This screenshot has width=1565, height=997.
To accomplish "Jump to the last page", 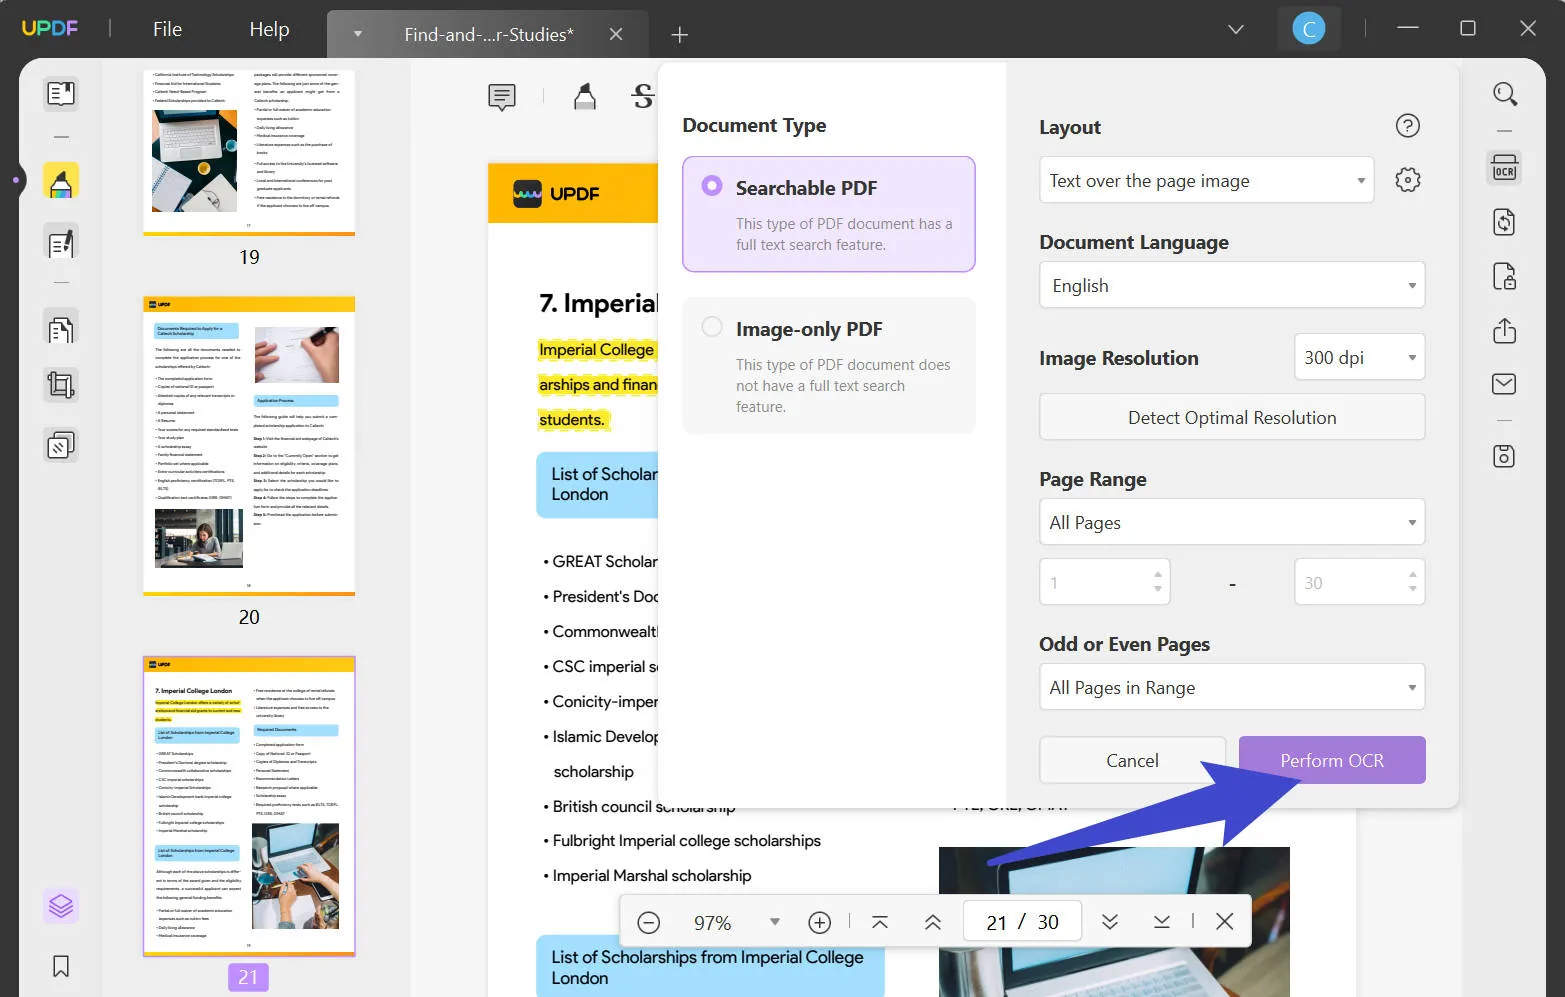I will click(x=1162, y=922).
